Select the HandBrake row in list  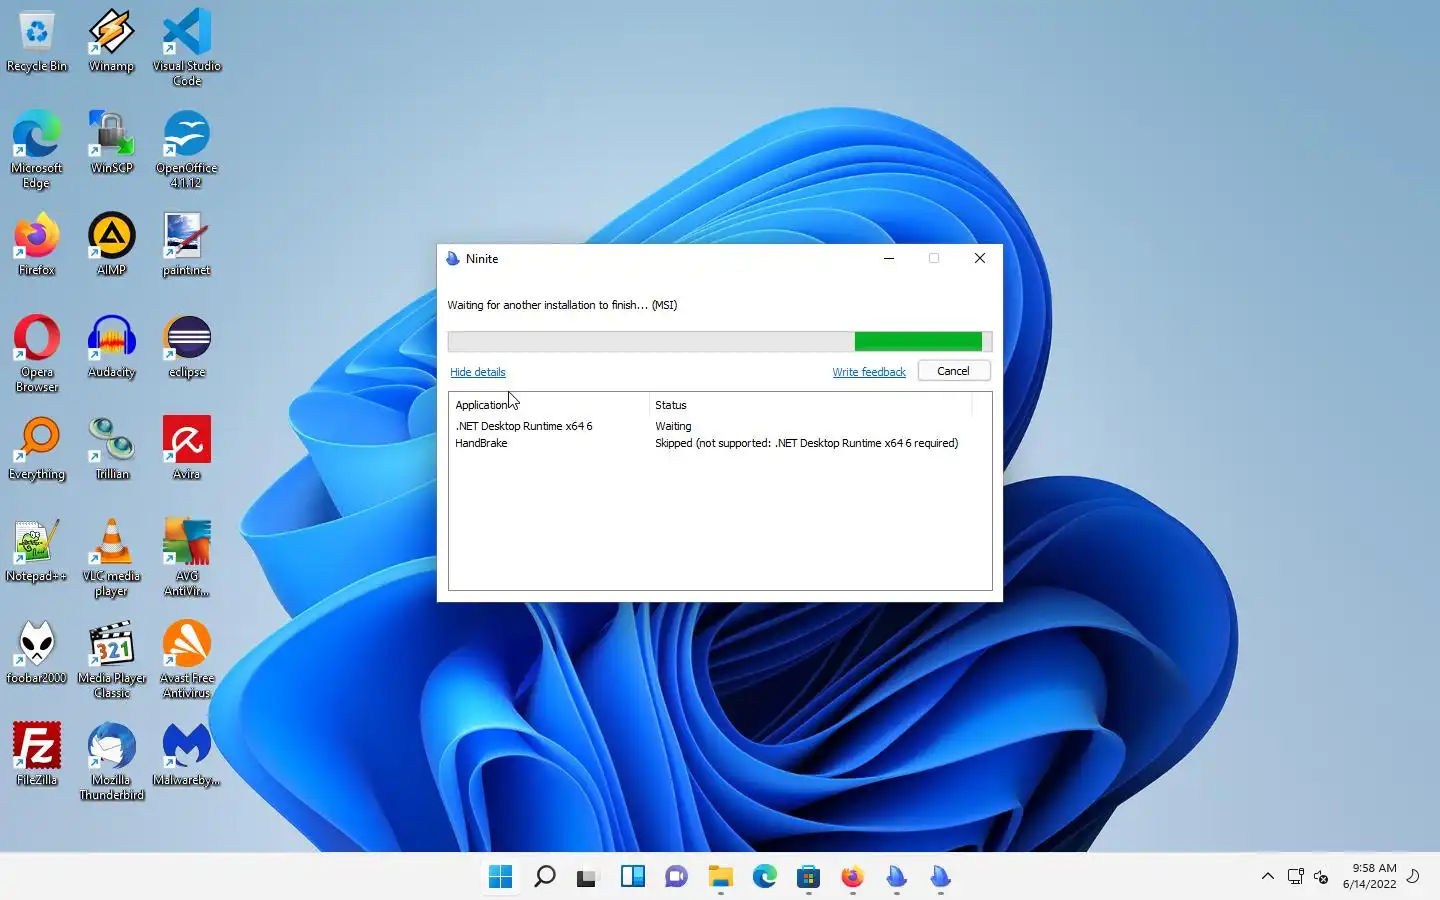coord(720,443)
